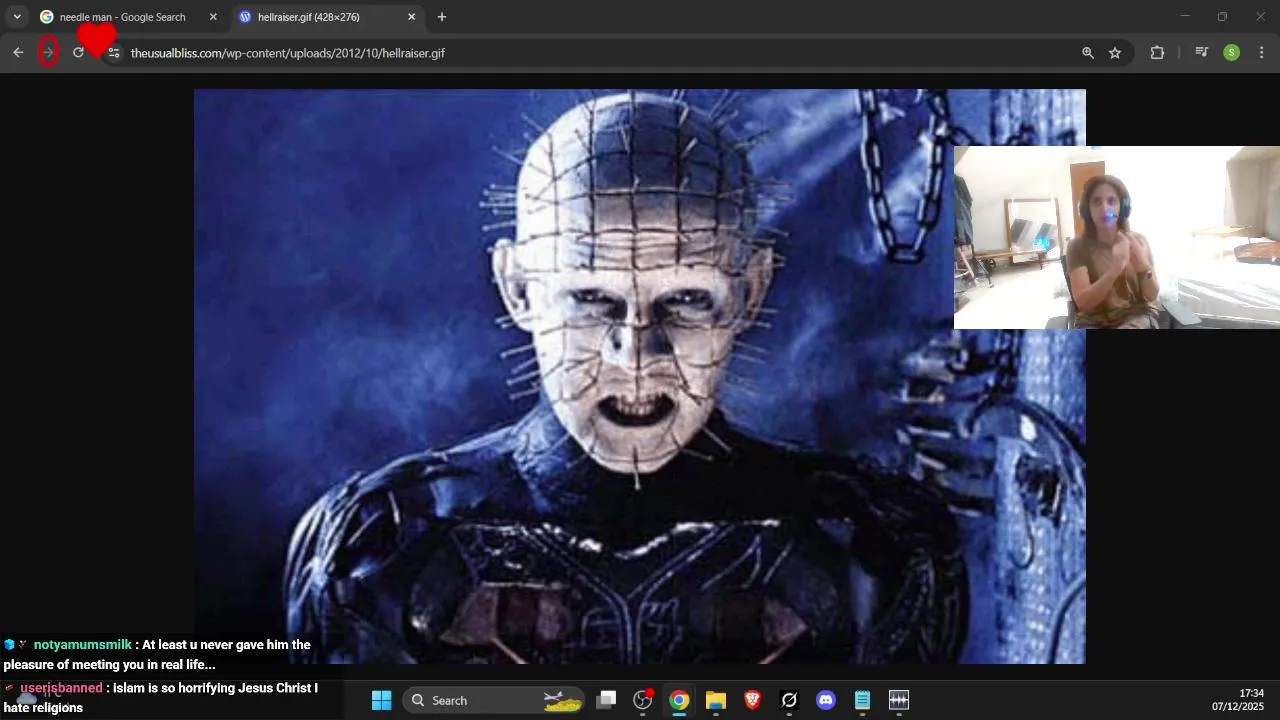Open the Extensions puzzle menu
The image size is (1280, 720).
tap(1157, 53)
